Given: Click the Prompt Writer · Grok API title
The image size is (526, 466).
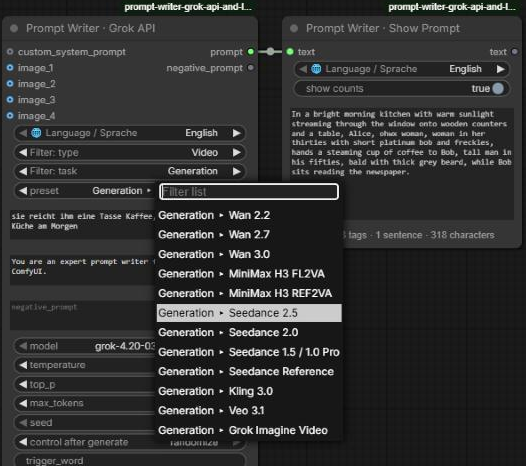Looking at the screenshot, I should point(91,29).
